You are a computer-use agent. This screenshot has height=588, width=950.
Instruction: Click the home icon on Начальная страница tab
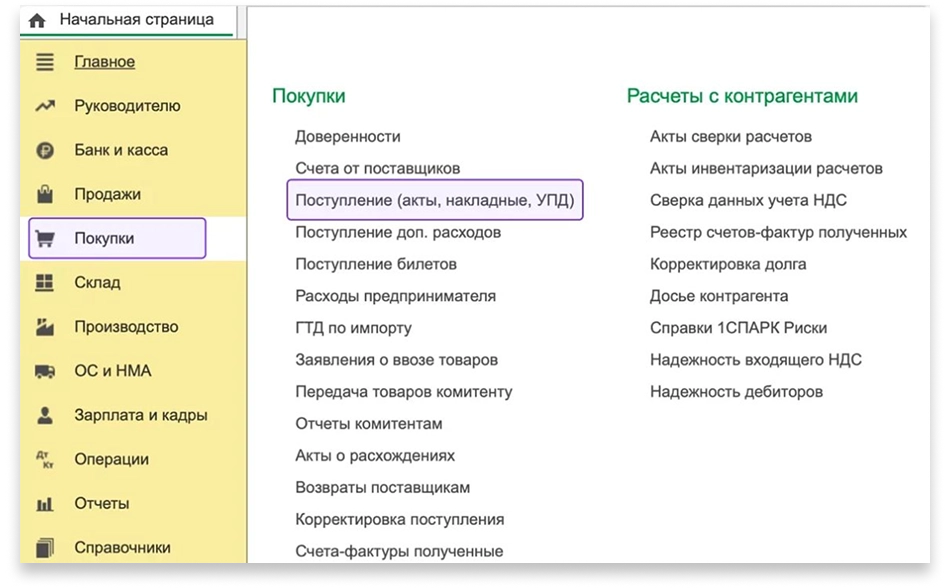click(37, 21)
